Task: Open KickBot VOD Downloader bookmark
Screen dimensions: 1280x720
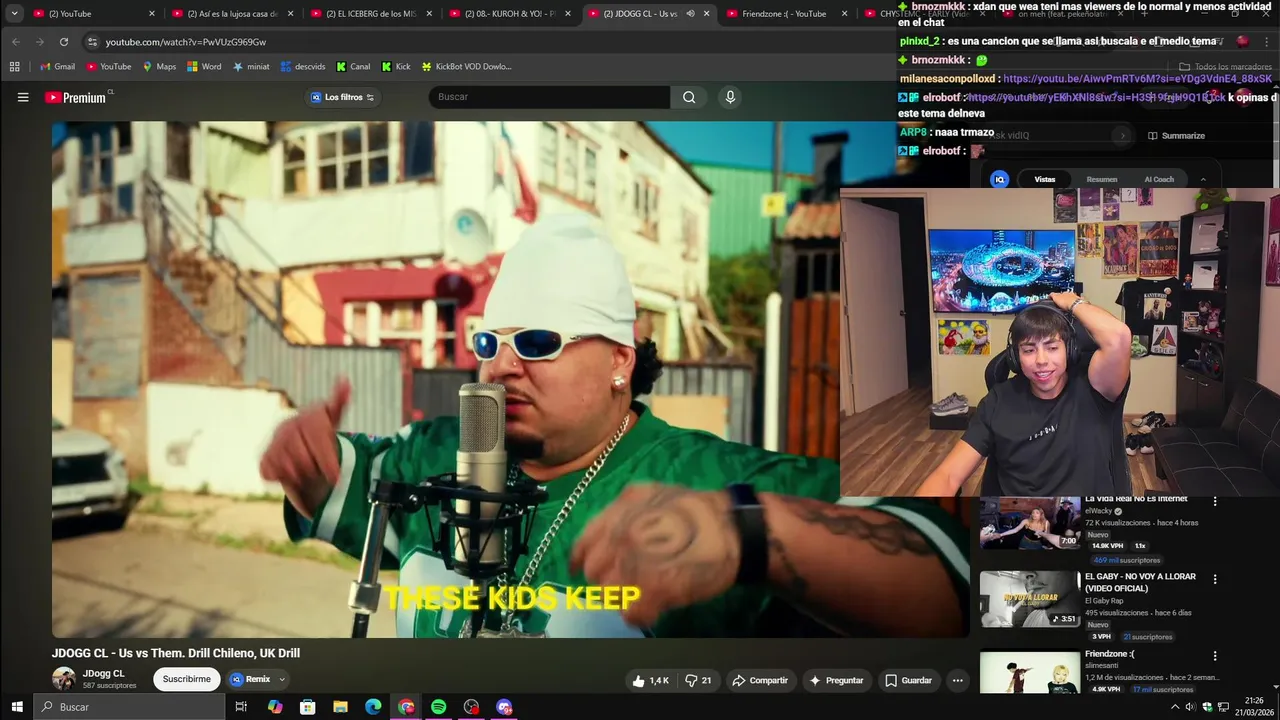Action: tap(467, 67)
